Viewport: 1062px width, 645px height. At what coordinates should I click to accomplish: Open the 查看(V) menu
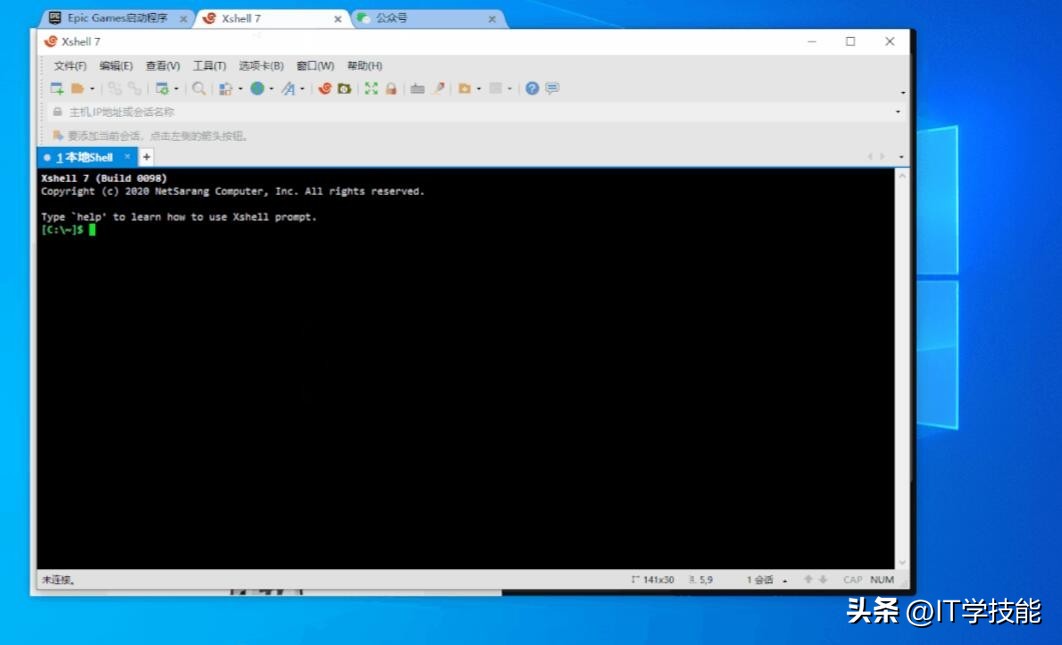(x=163, y=66)
